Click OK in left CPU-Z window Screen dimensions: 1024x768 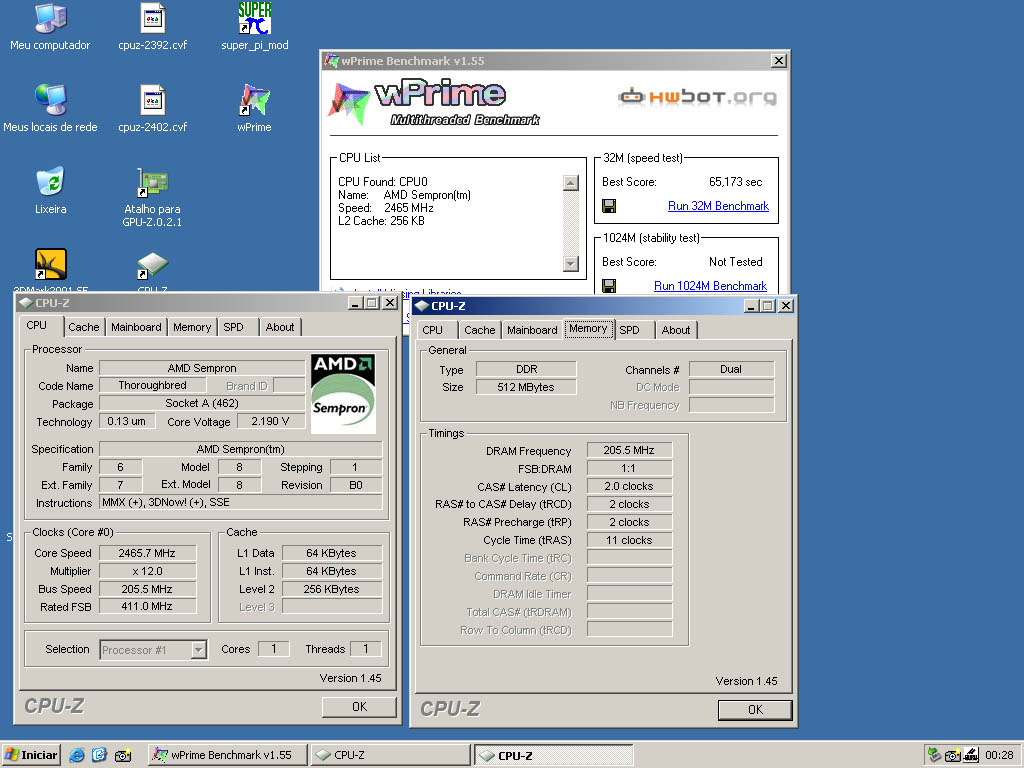tap(359, 707)
